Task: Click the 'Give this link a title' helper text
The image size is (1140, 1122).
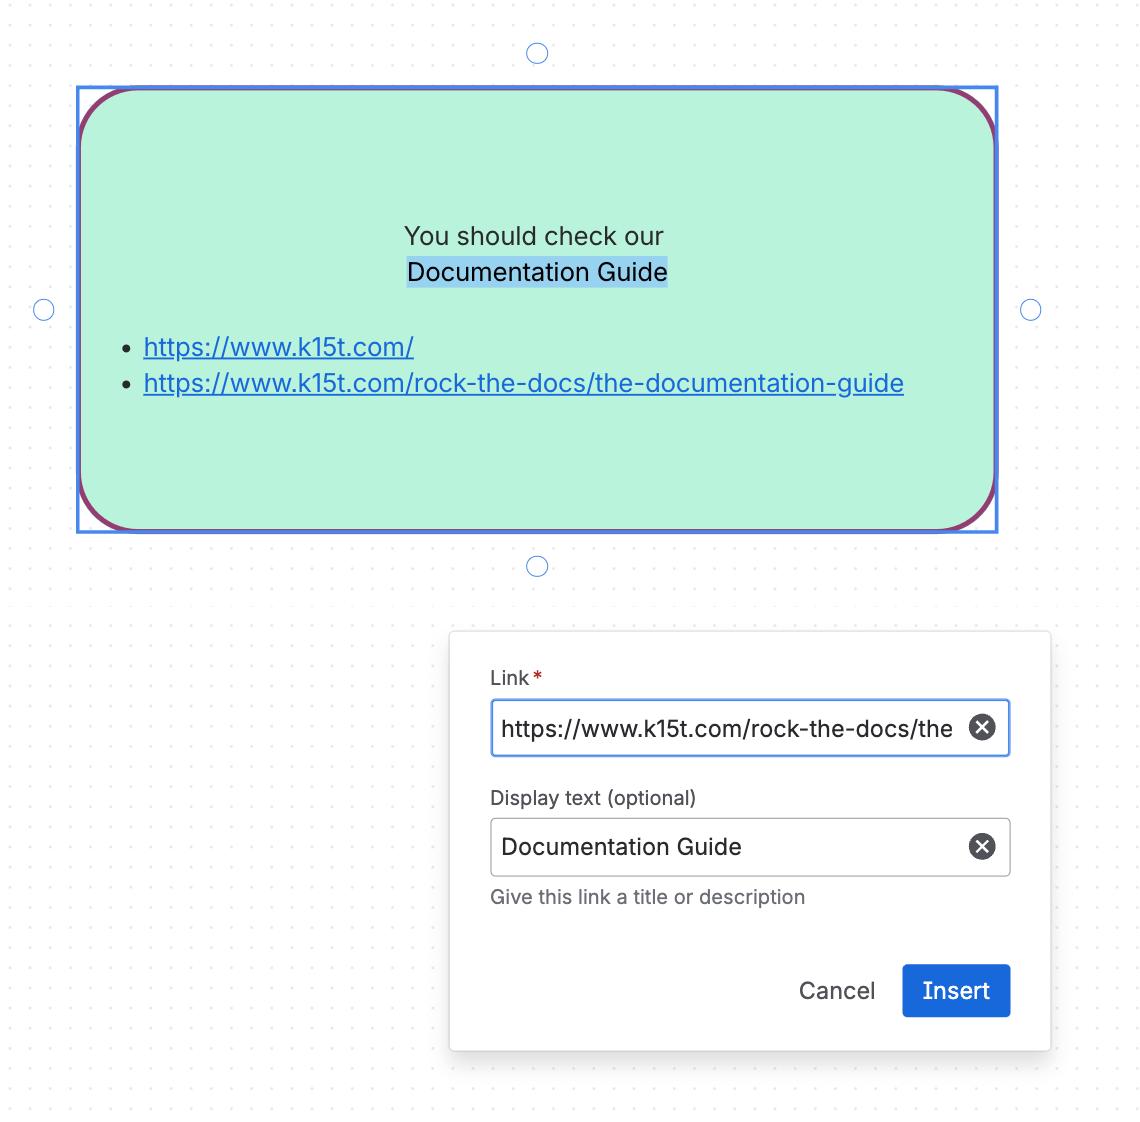Action: point(647,897)
